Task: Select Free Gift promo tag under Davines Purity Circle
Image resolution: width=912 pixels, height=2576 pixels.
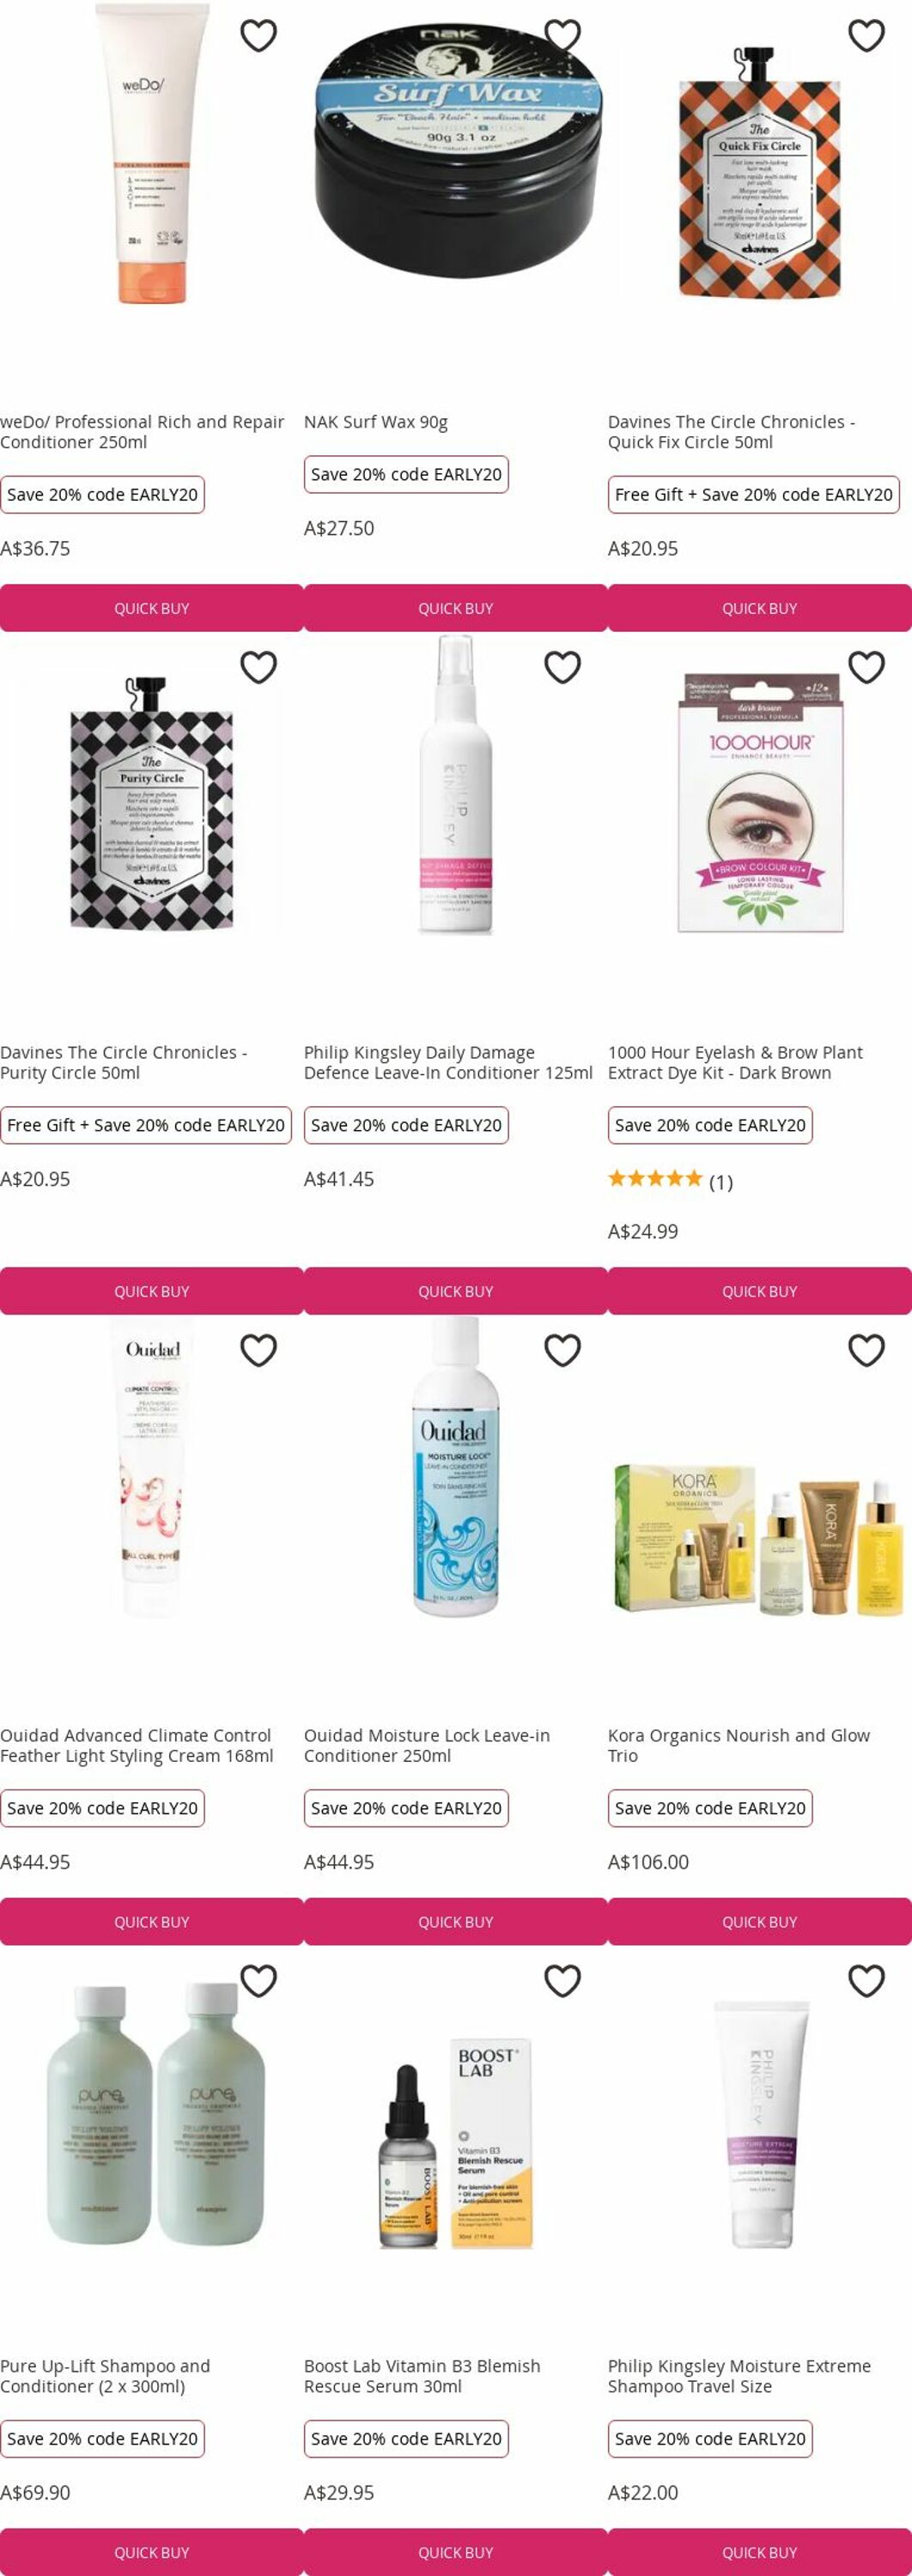Action: pos(146,1125)
